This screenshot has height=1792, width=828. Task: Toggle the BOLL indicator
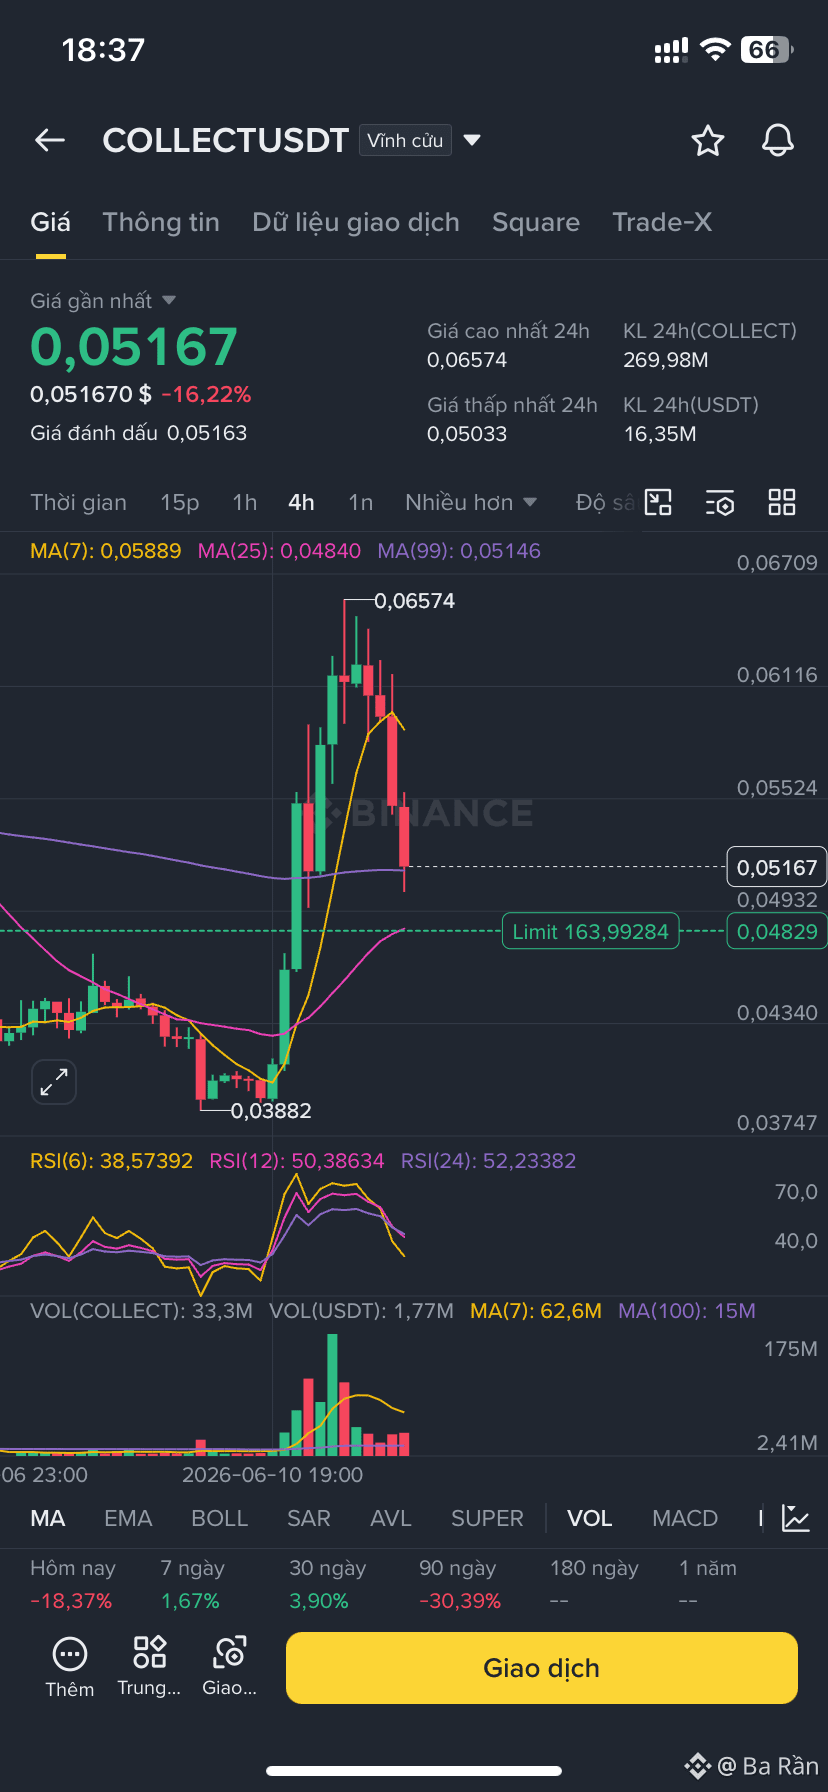pos(219,1518)
